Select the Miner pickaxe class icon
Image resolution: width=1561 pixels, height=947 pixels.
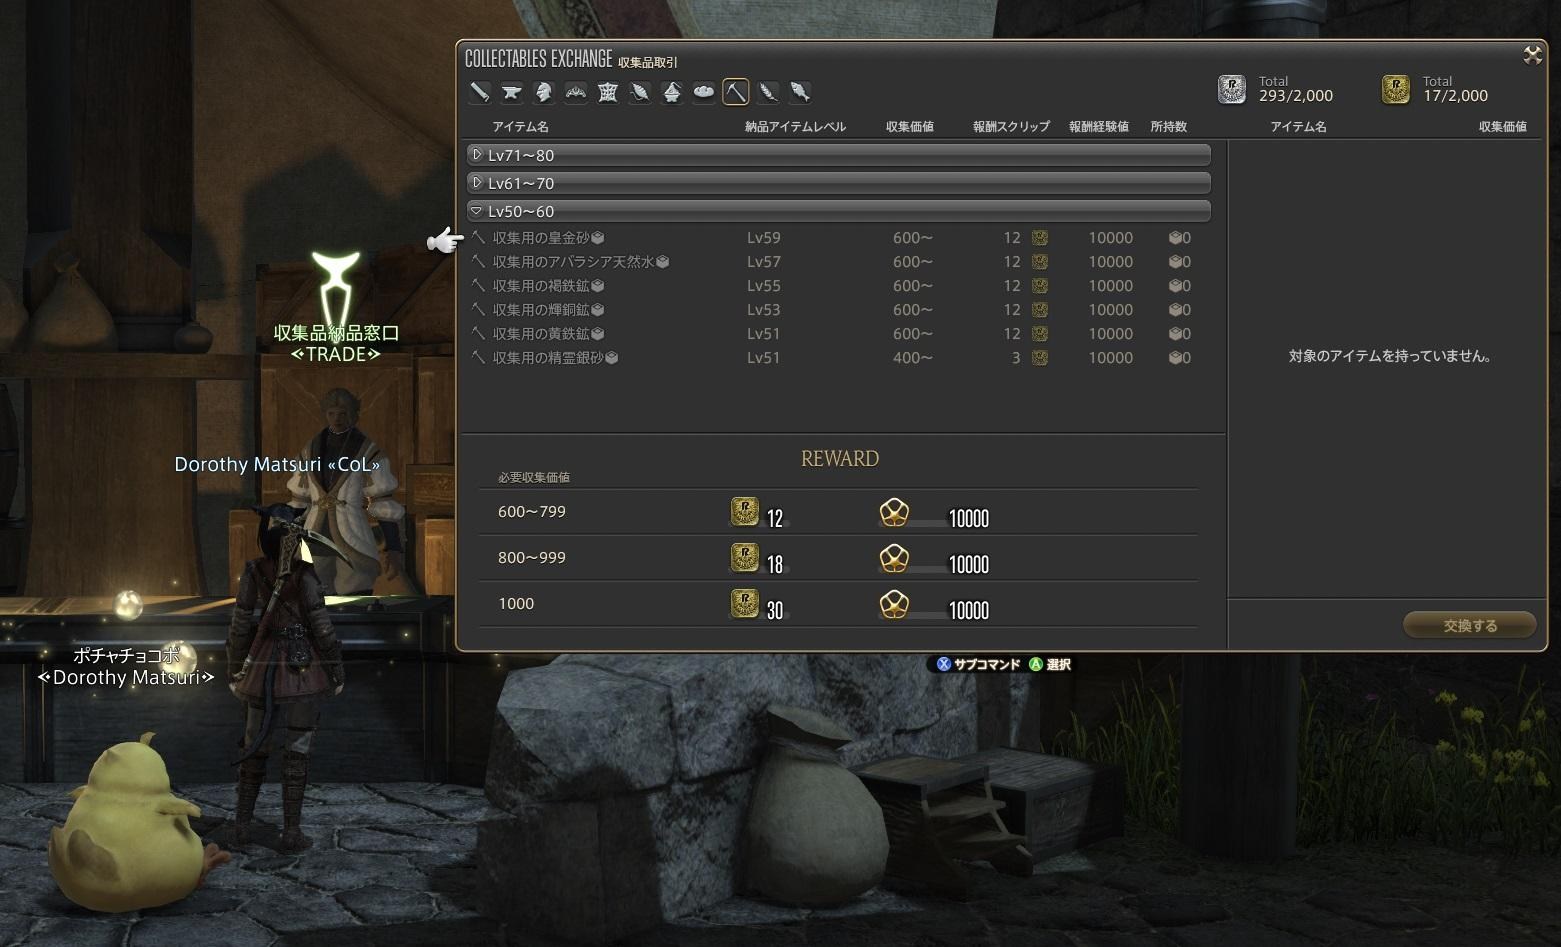[736, 92]
